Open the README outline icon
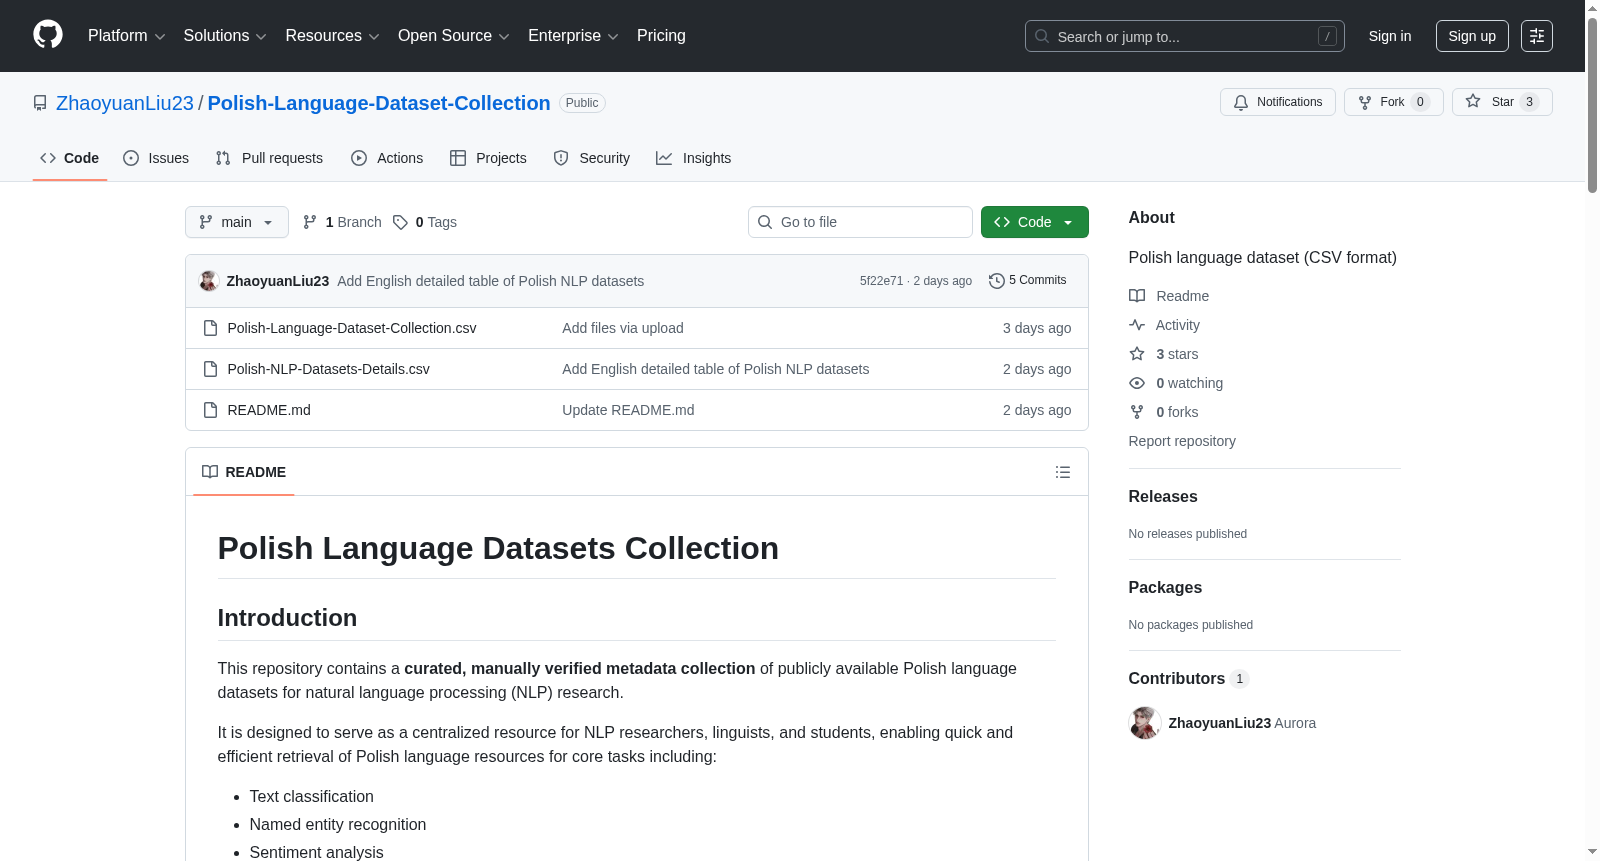This screenshot has width=1600, height=861. tap(1063, 472)
